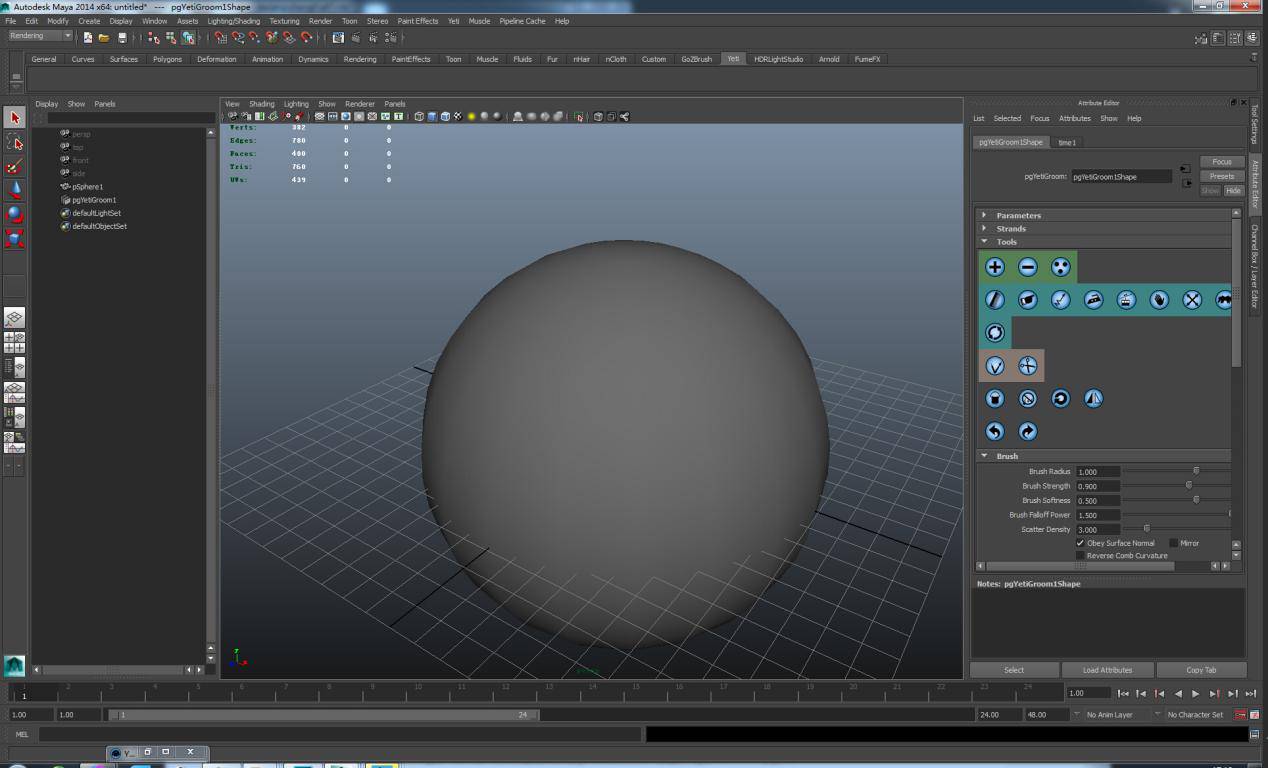Select pSphere1 in the outliner

(x=87, y=187)
